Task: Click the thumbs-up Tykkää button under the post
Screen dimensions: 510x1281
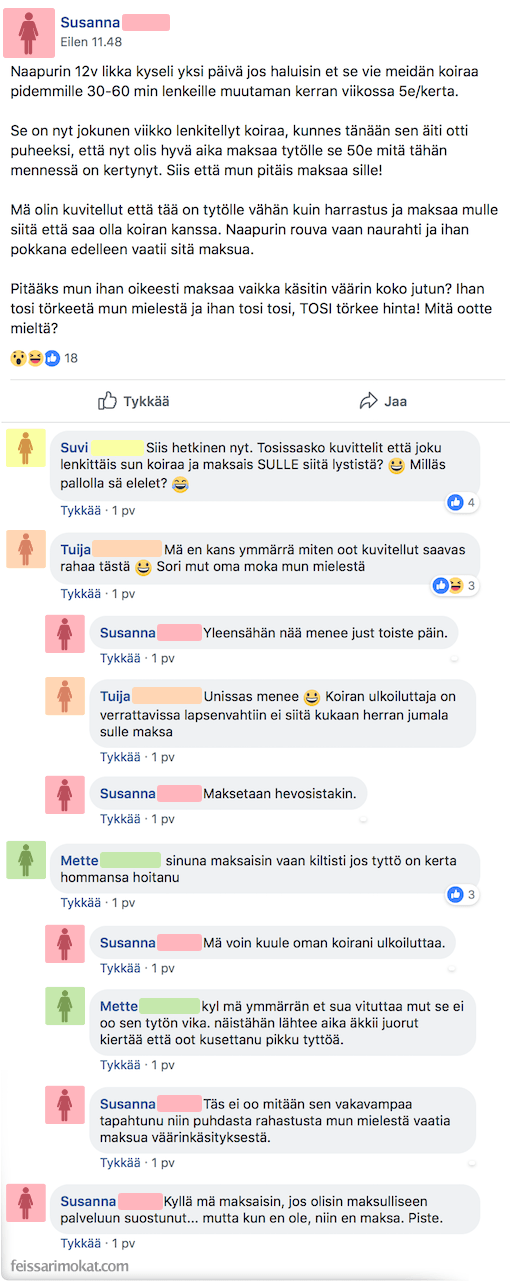Action: pos(133,401)
